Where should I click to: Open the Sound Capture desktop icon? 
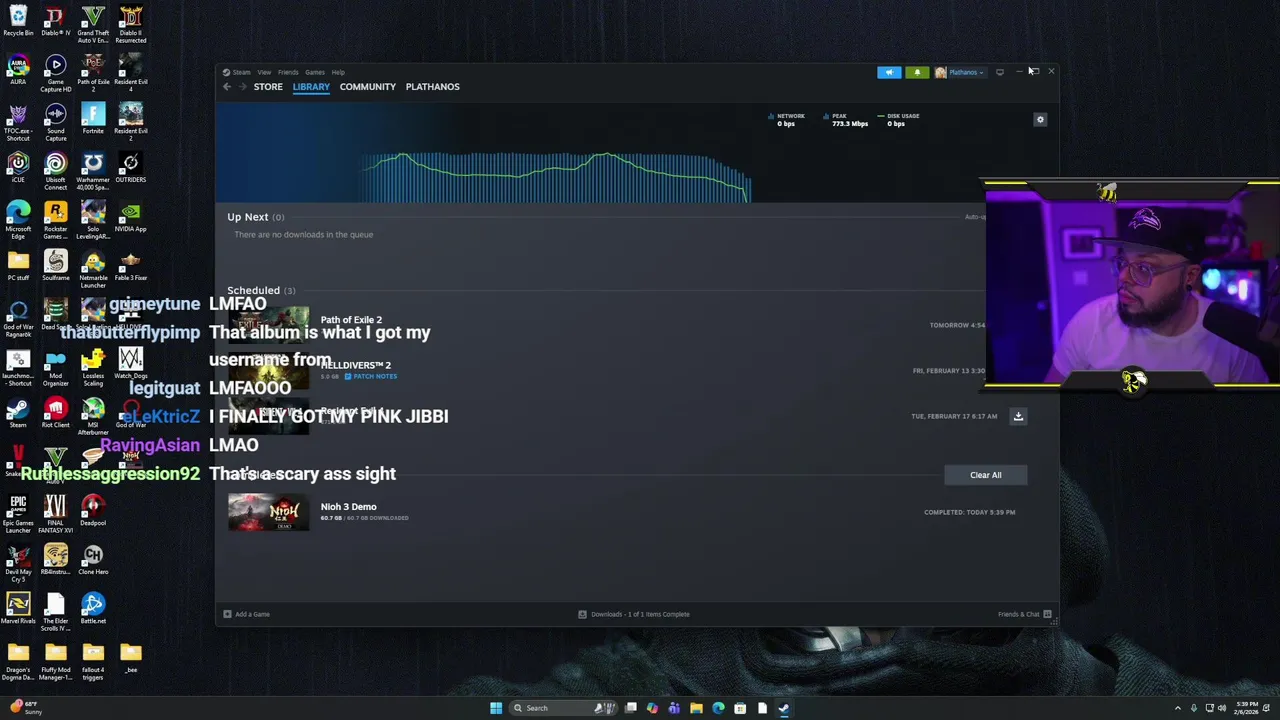55,123
